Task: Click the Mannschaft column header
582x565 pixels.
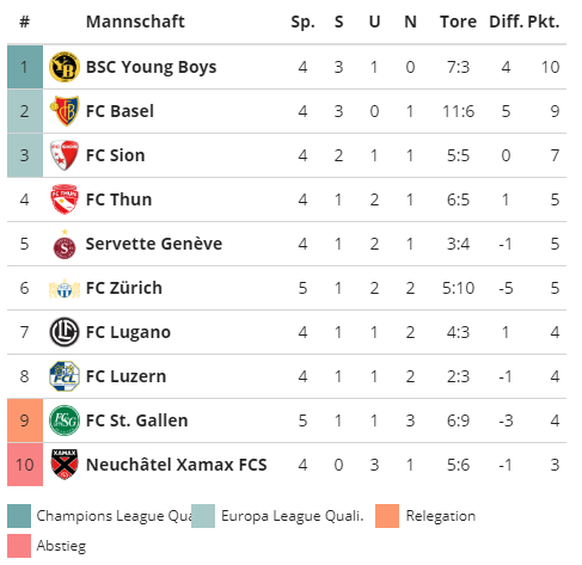Action: [x=135, y=22]
